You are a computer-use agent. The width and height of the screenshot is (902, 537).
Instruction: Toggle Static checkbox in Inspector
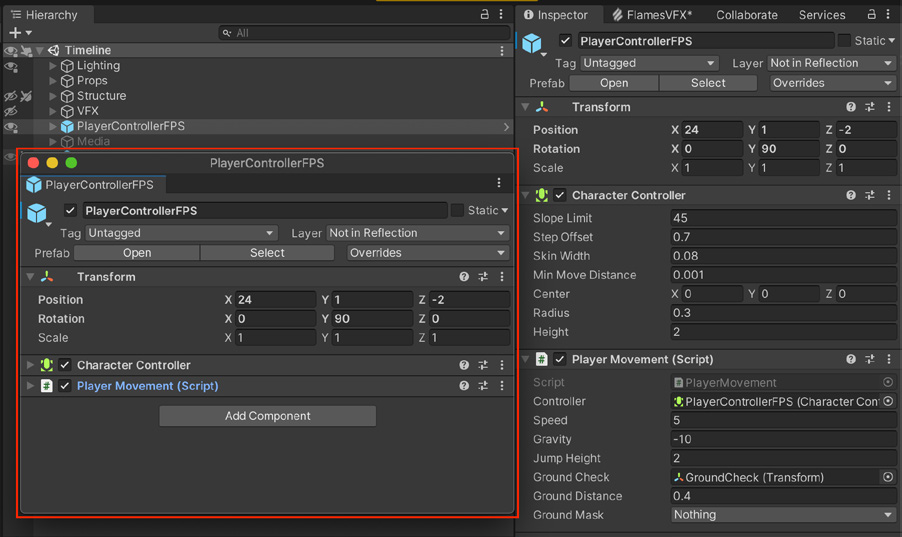tap(844, 41)
